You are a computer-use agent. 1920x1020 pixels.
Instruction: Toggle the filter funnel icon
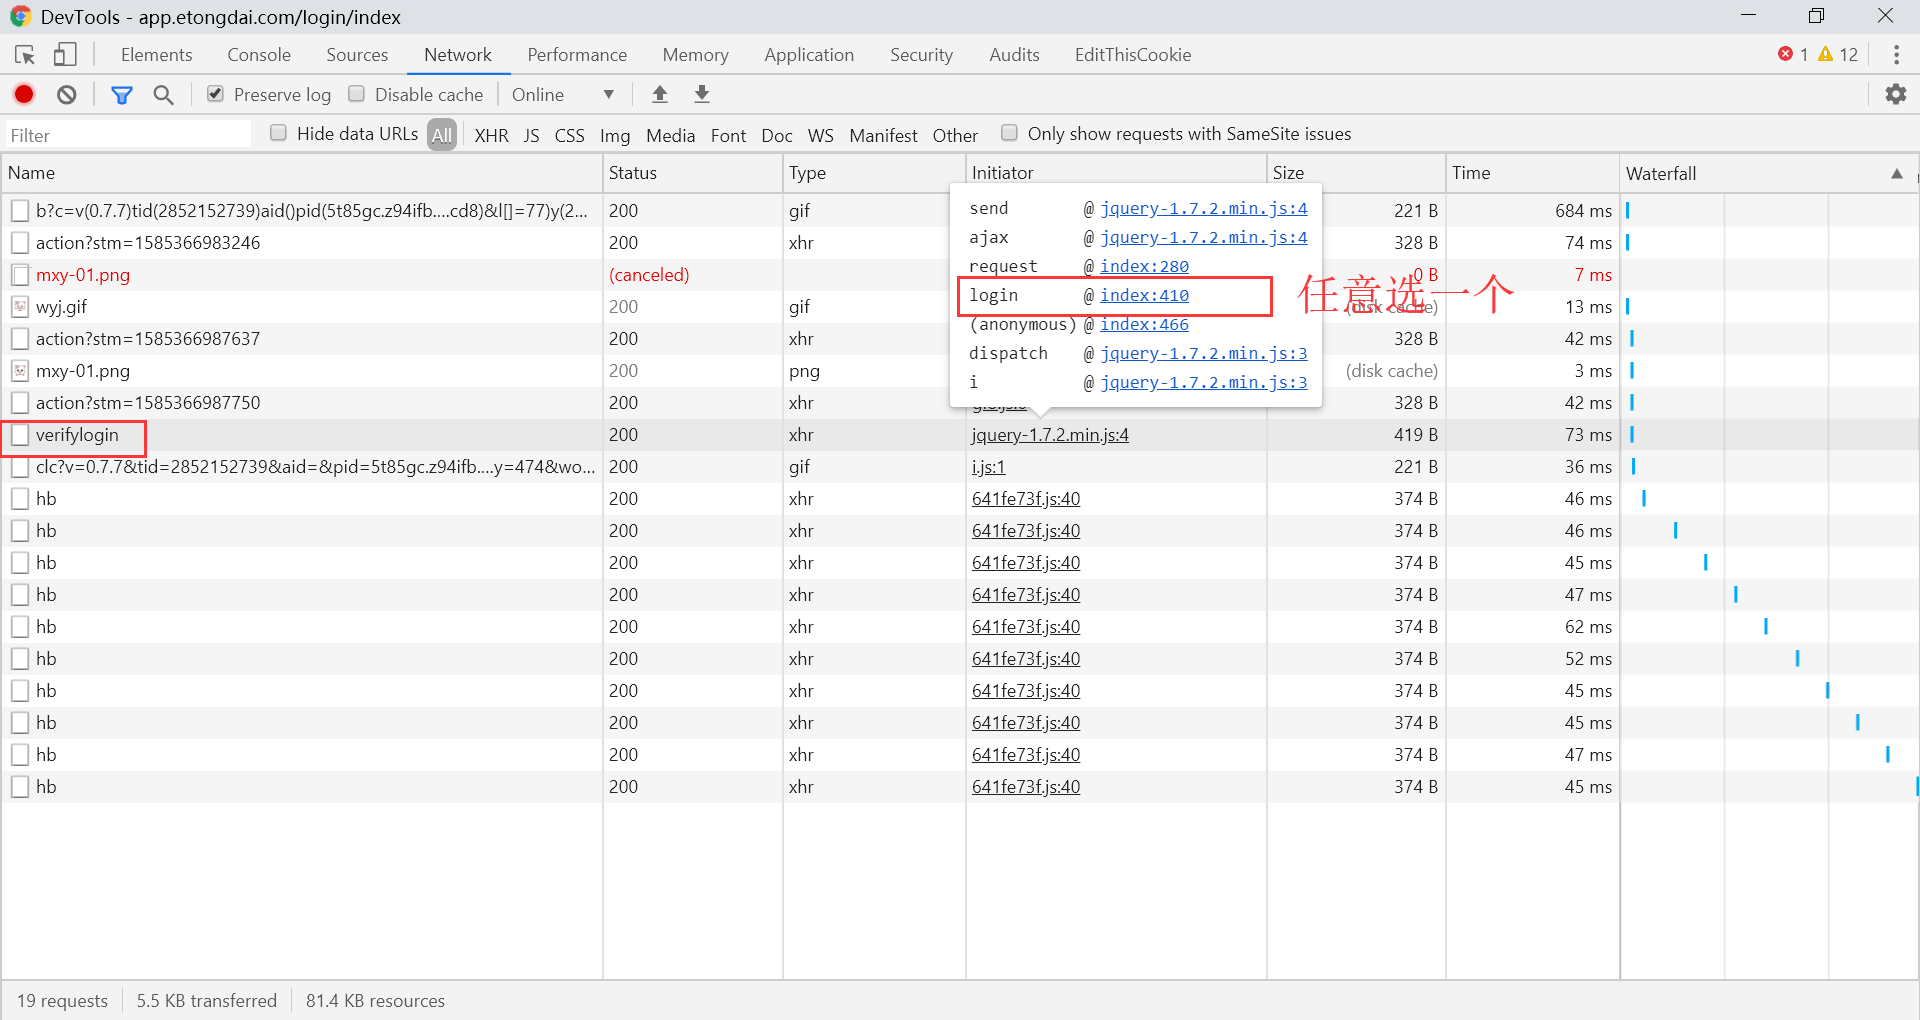pos(122,94)
